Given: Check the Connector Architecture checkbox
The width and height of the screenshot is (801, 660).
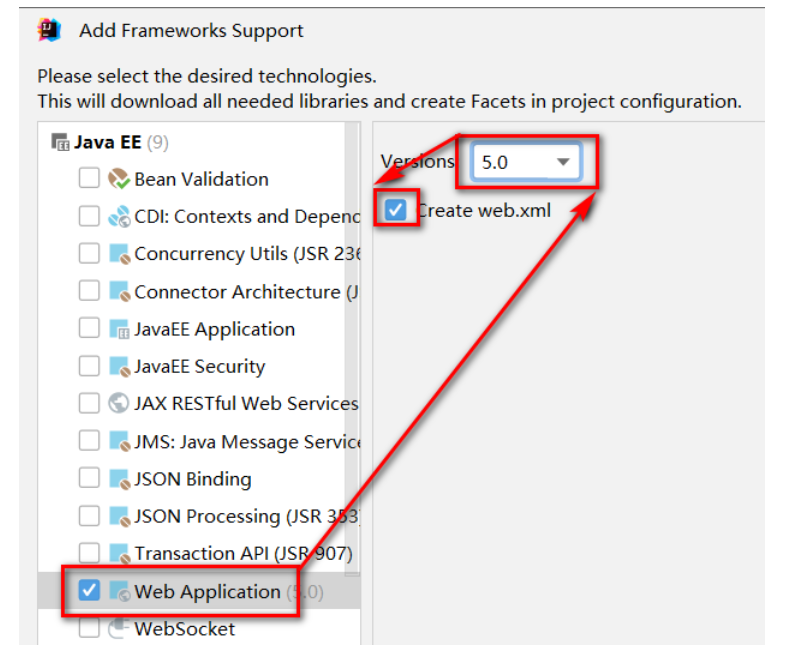Looking at the screenshot, I should [x=89, y=291].
